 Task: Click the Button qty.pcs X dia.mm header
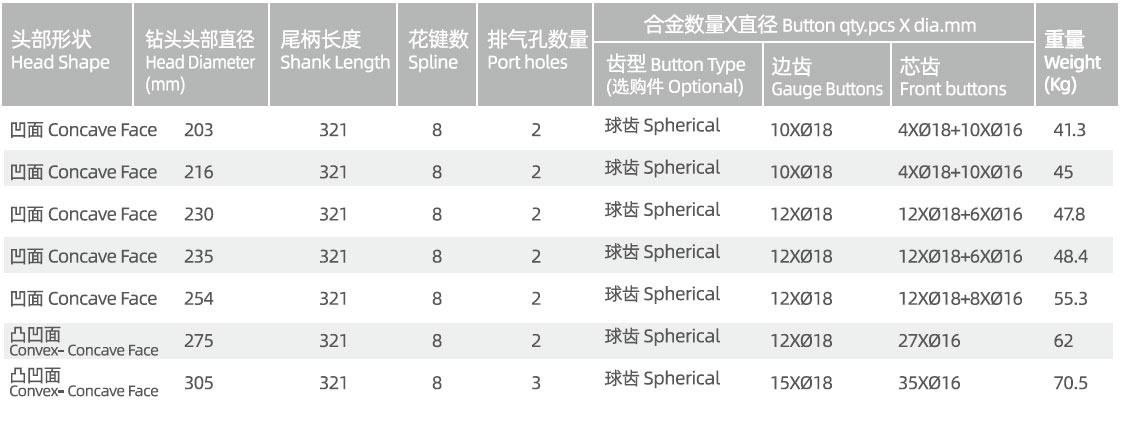point(810,24)
